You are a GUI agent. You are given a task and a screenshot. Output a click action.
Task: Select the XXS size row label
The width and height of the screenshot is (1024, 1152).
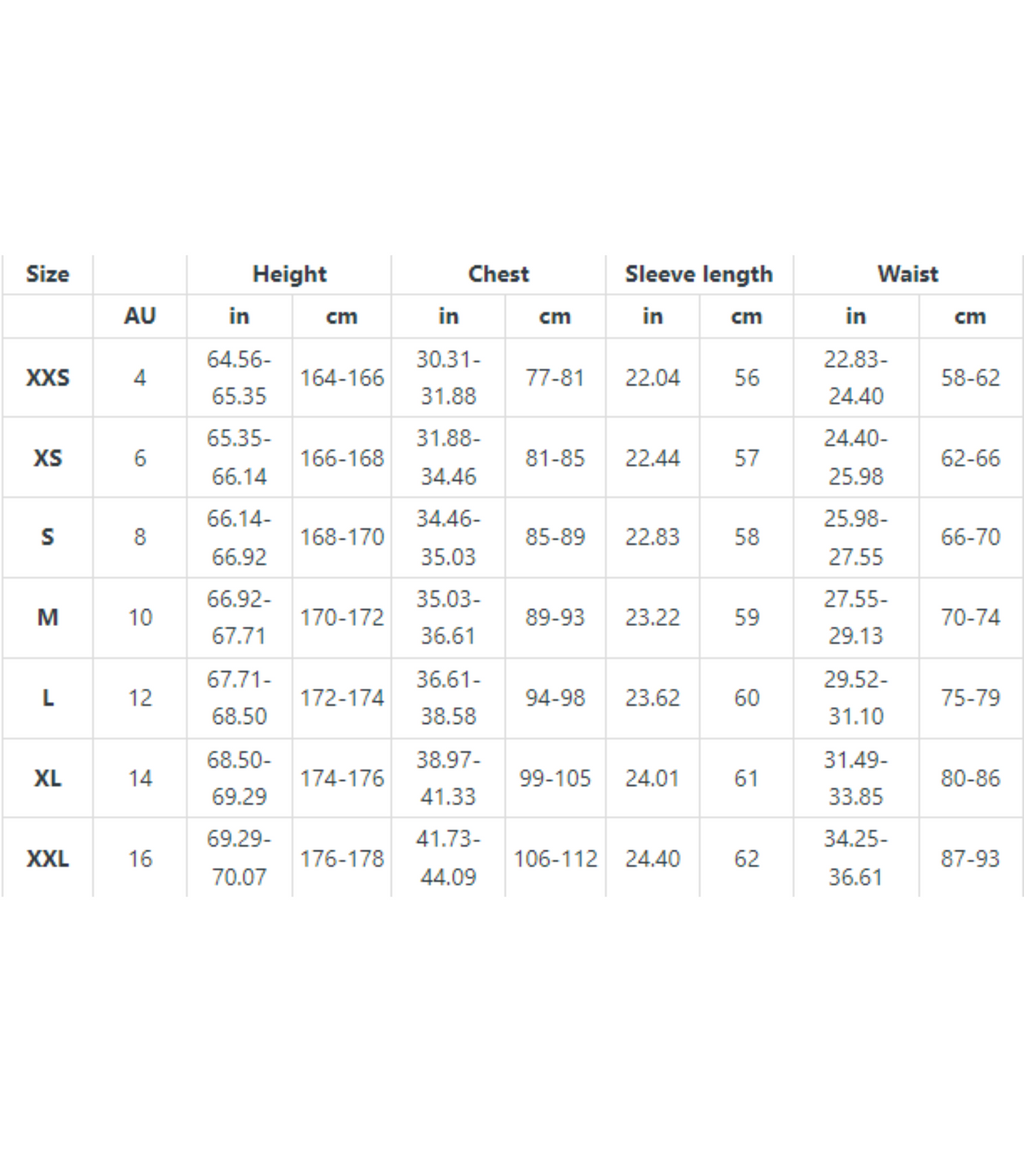pyautogui.click(x=47, y=378)
